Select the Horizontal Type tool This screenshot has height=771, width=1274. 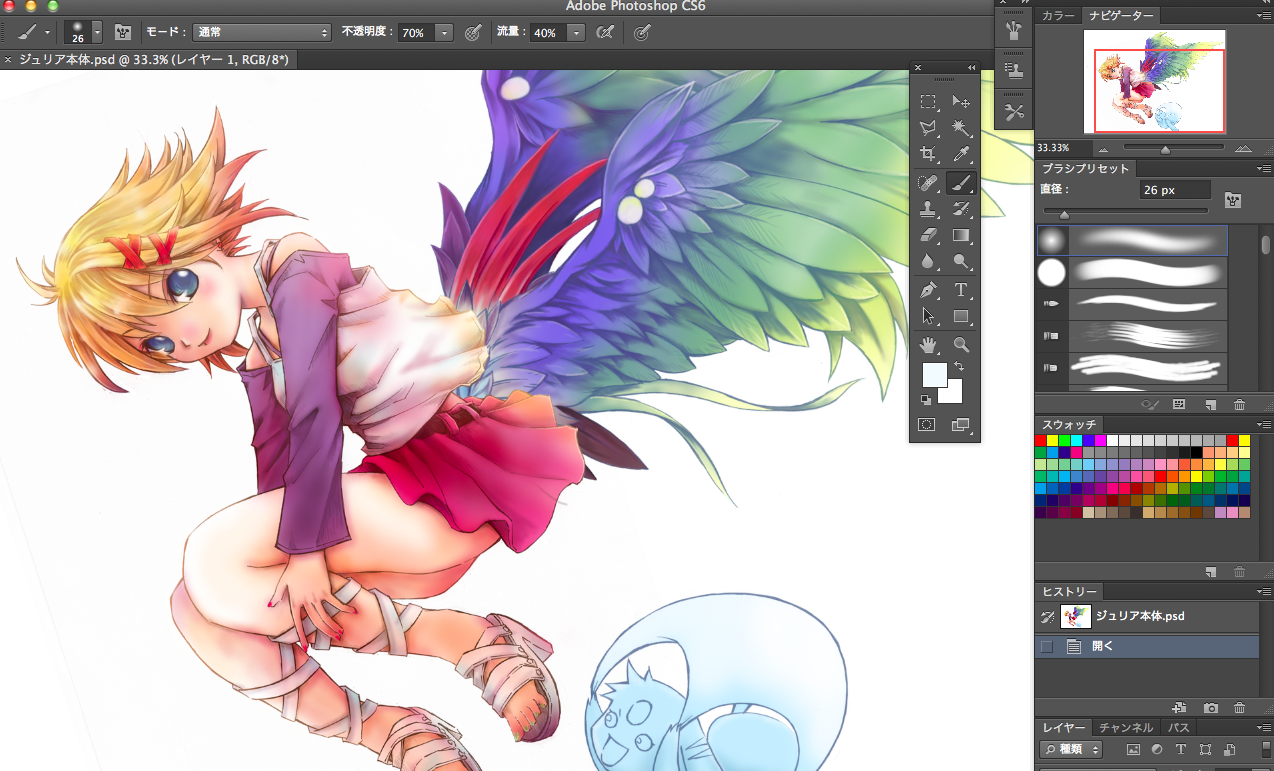point(961,290)
